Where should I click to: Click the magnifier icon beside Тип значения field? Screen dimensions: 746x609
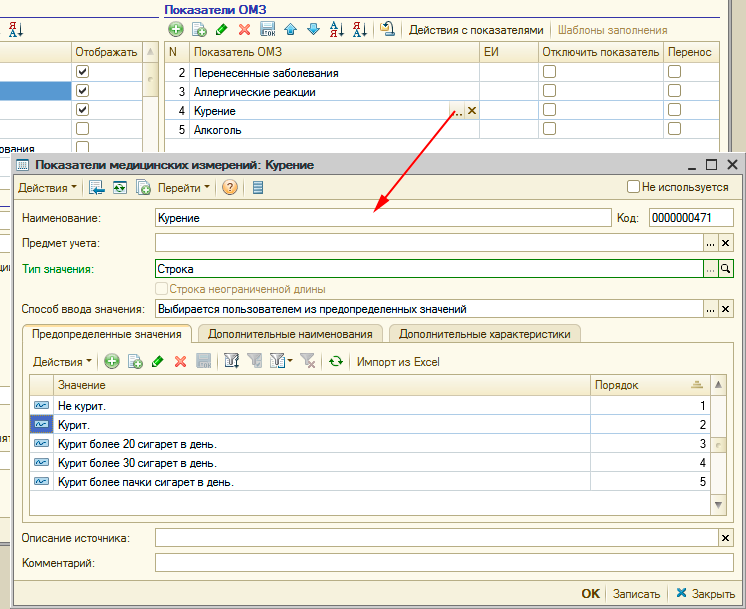pos(727,269)
